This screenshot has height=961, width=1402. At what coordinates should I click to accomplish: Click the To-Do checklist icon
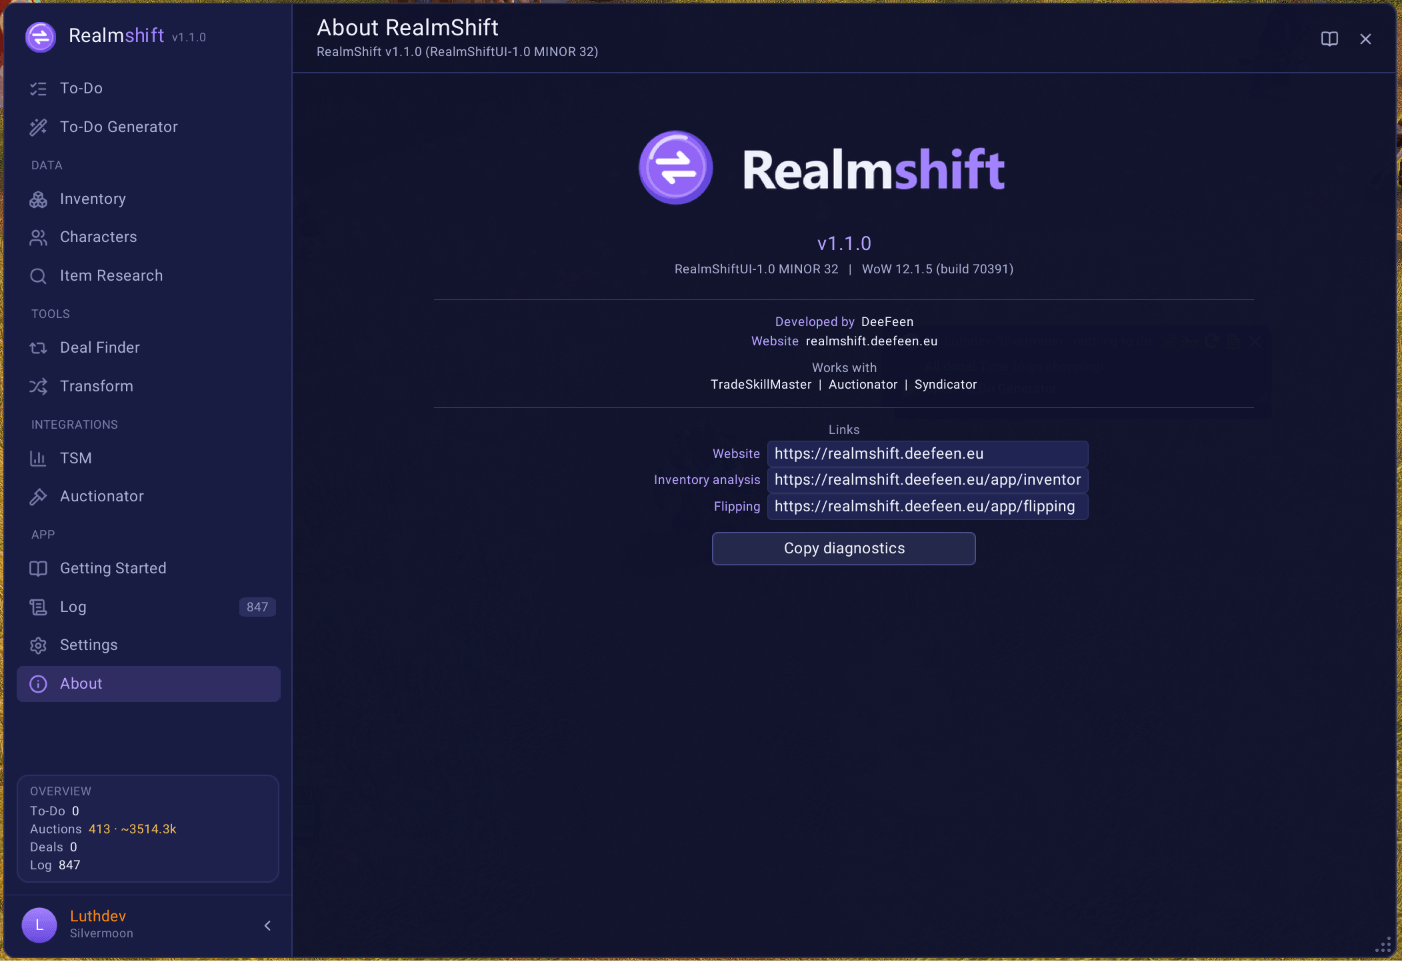(x=38, y=89)
